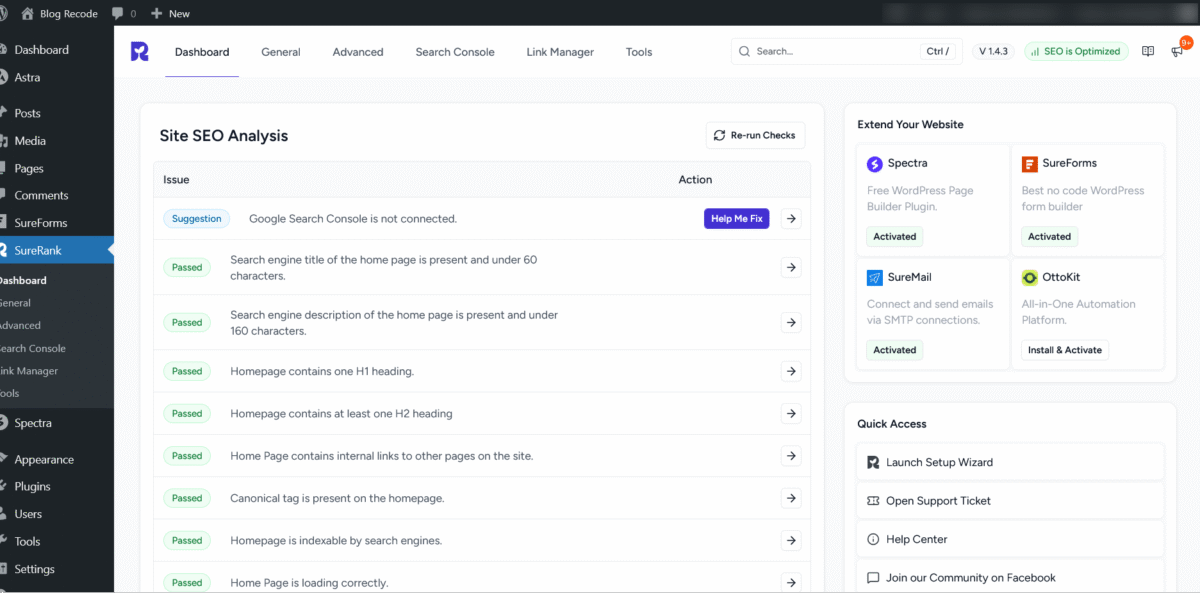Switch to the Search Console tab
This screenshot has height=593, width=1200.
click(455, 51)
